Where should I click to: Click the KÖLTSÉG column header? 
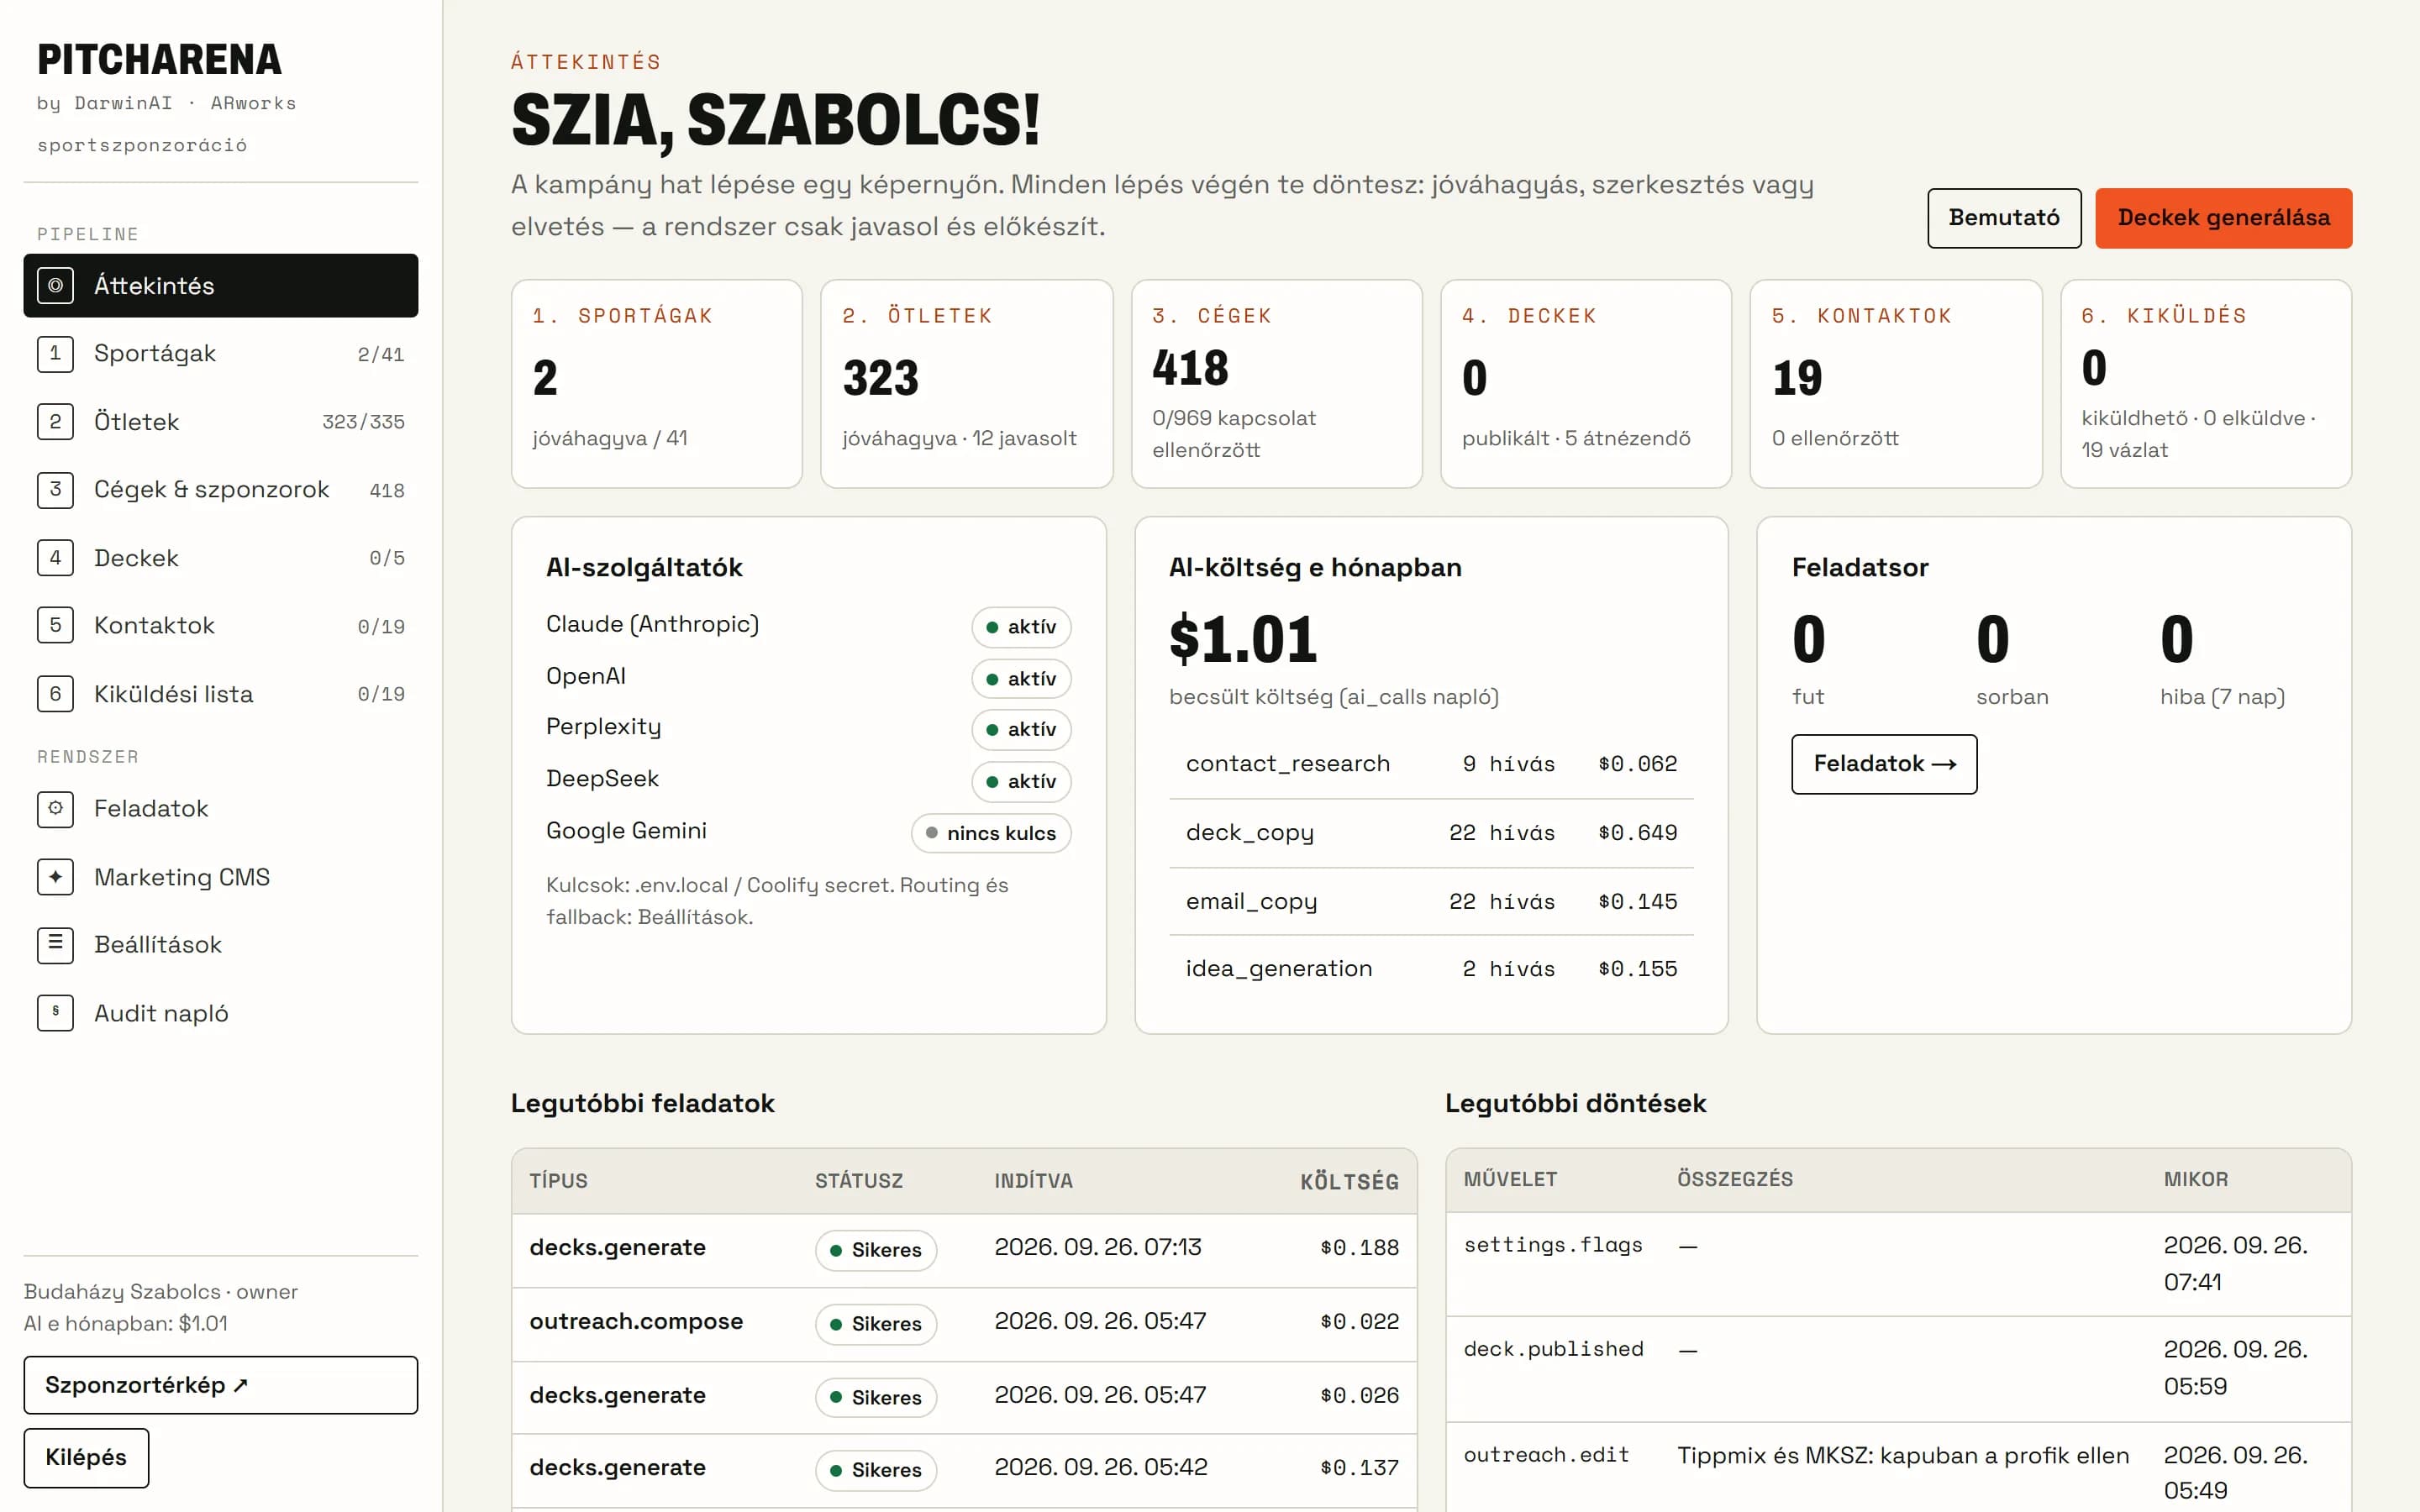pos(1349,1182)
